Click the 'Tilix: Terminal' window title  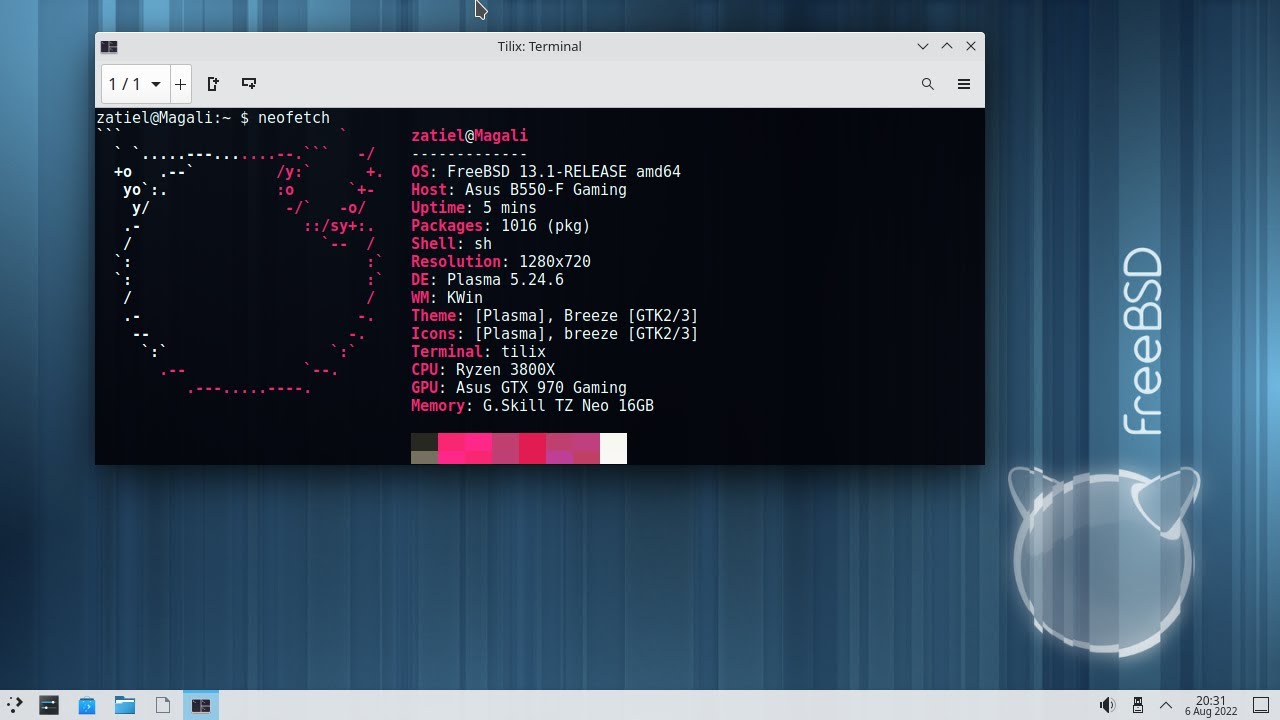tap(539, 46)
